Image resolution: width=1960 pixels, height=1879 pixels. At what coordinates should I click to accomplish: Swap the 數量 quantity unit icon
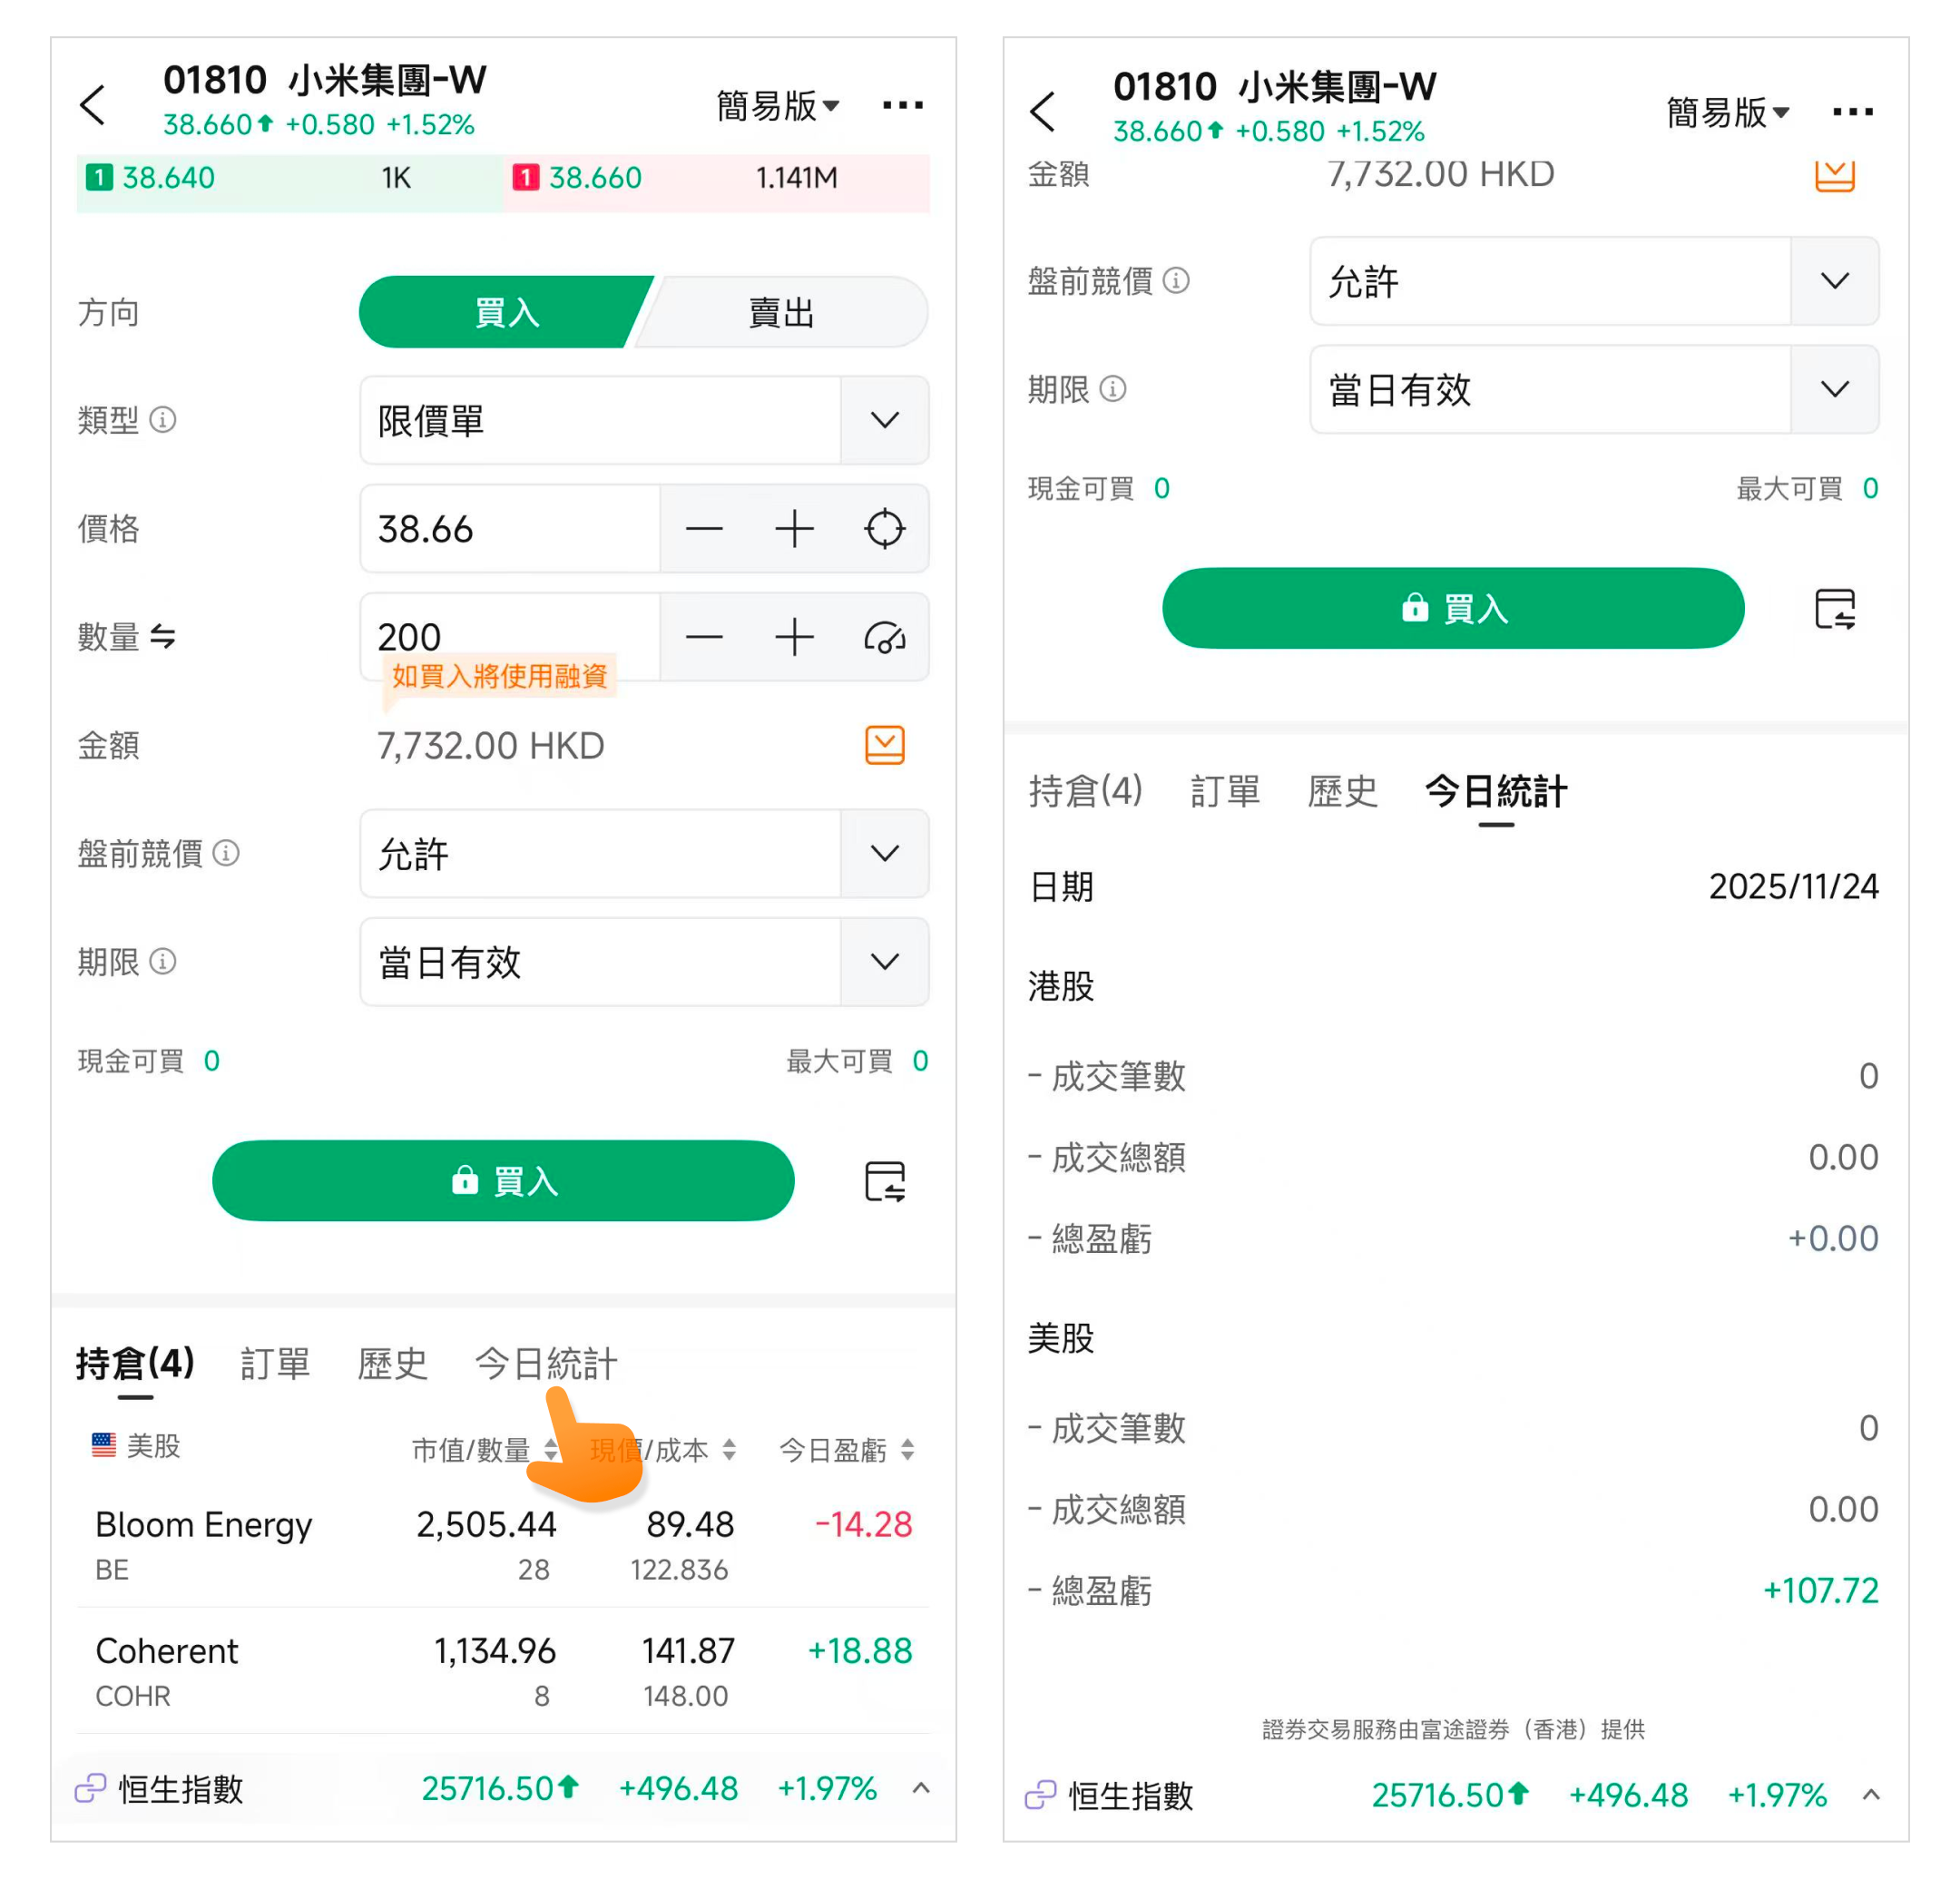(163, 637)
